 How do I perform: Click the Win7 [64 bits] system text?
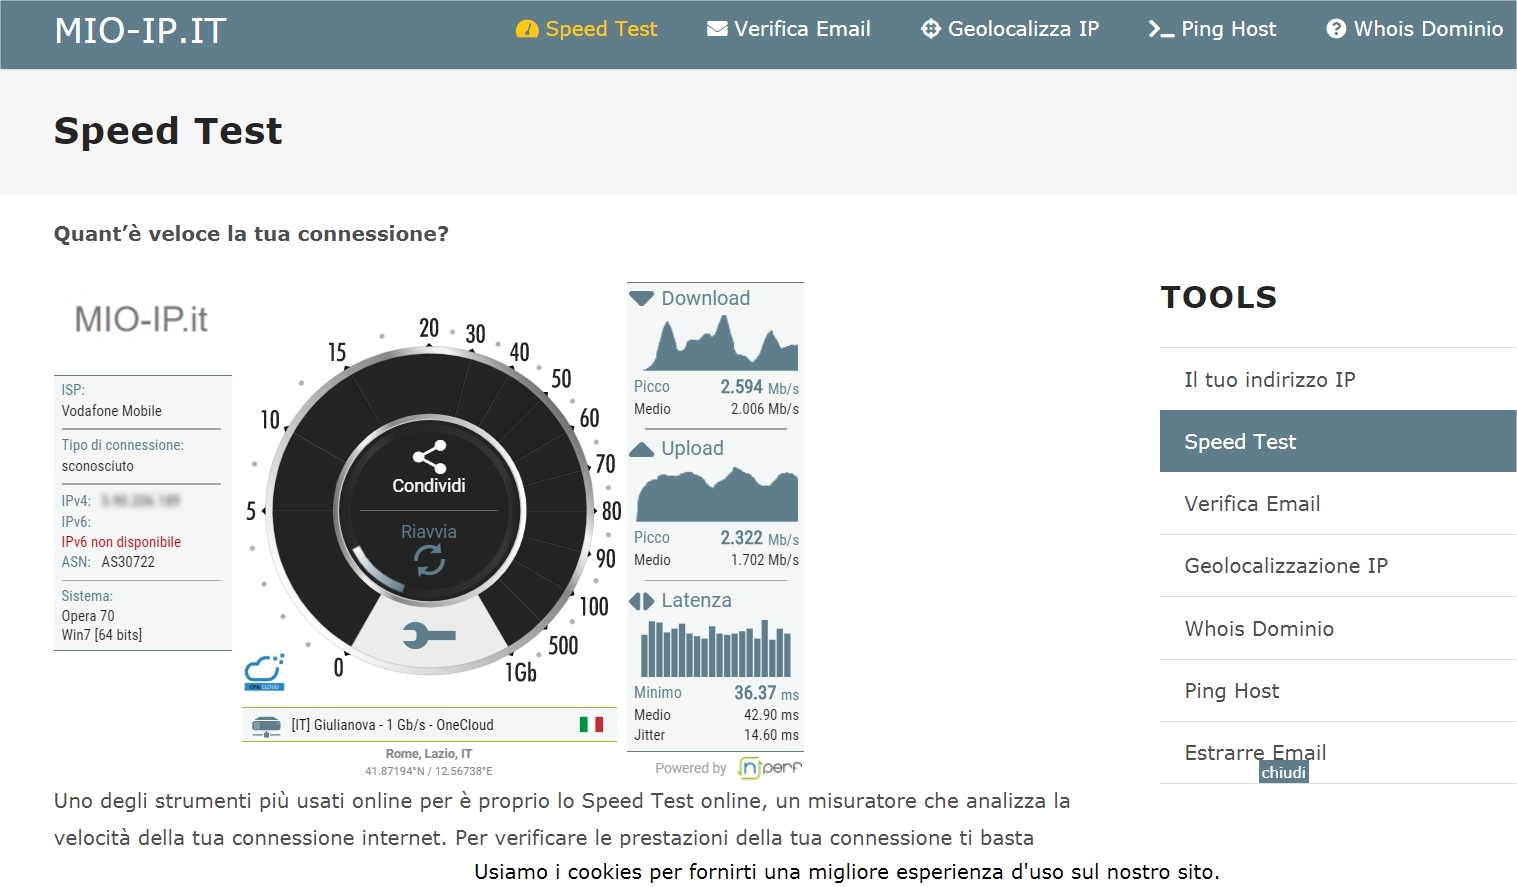point(102,635)
